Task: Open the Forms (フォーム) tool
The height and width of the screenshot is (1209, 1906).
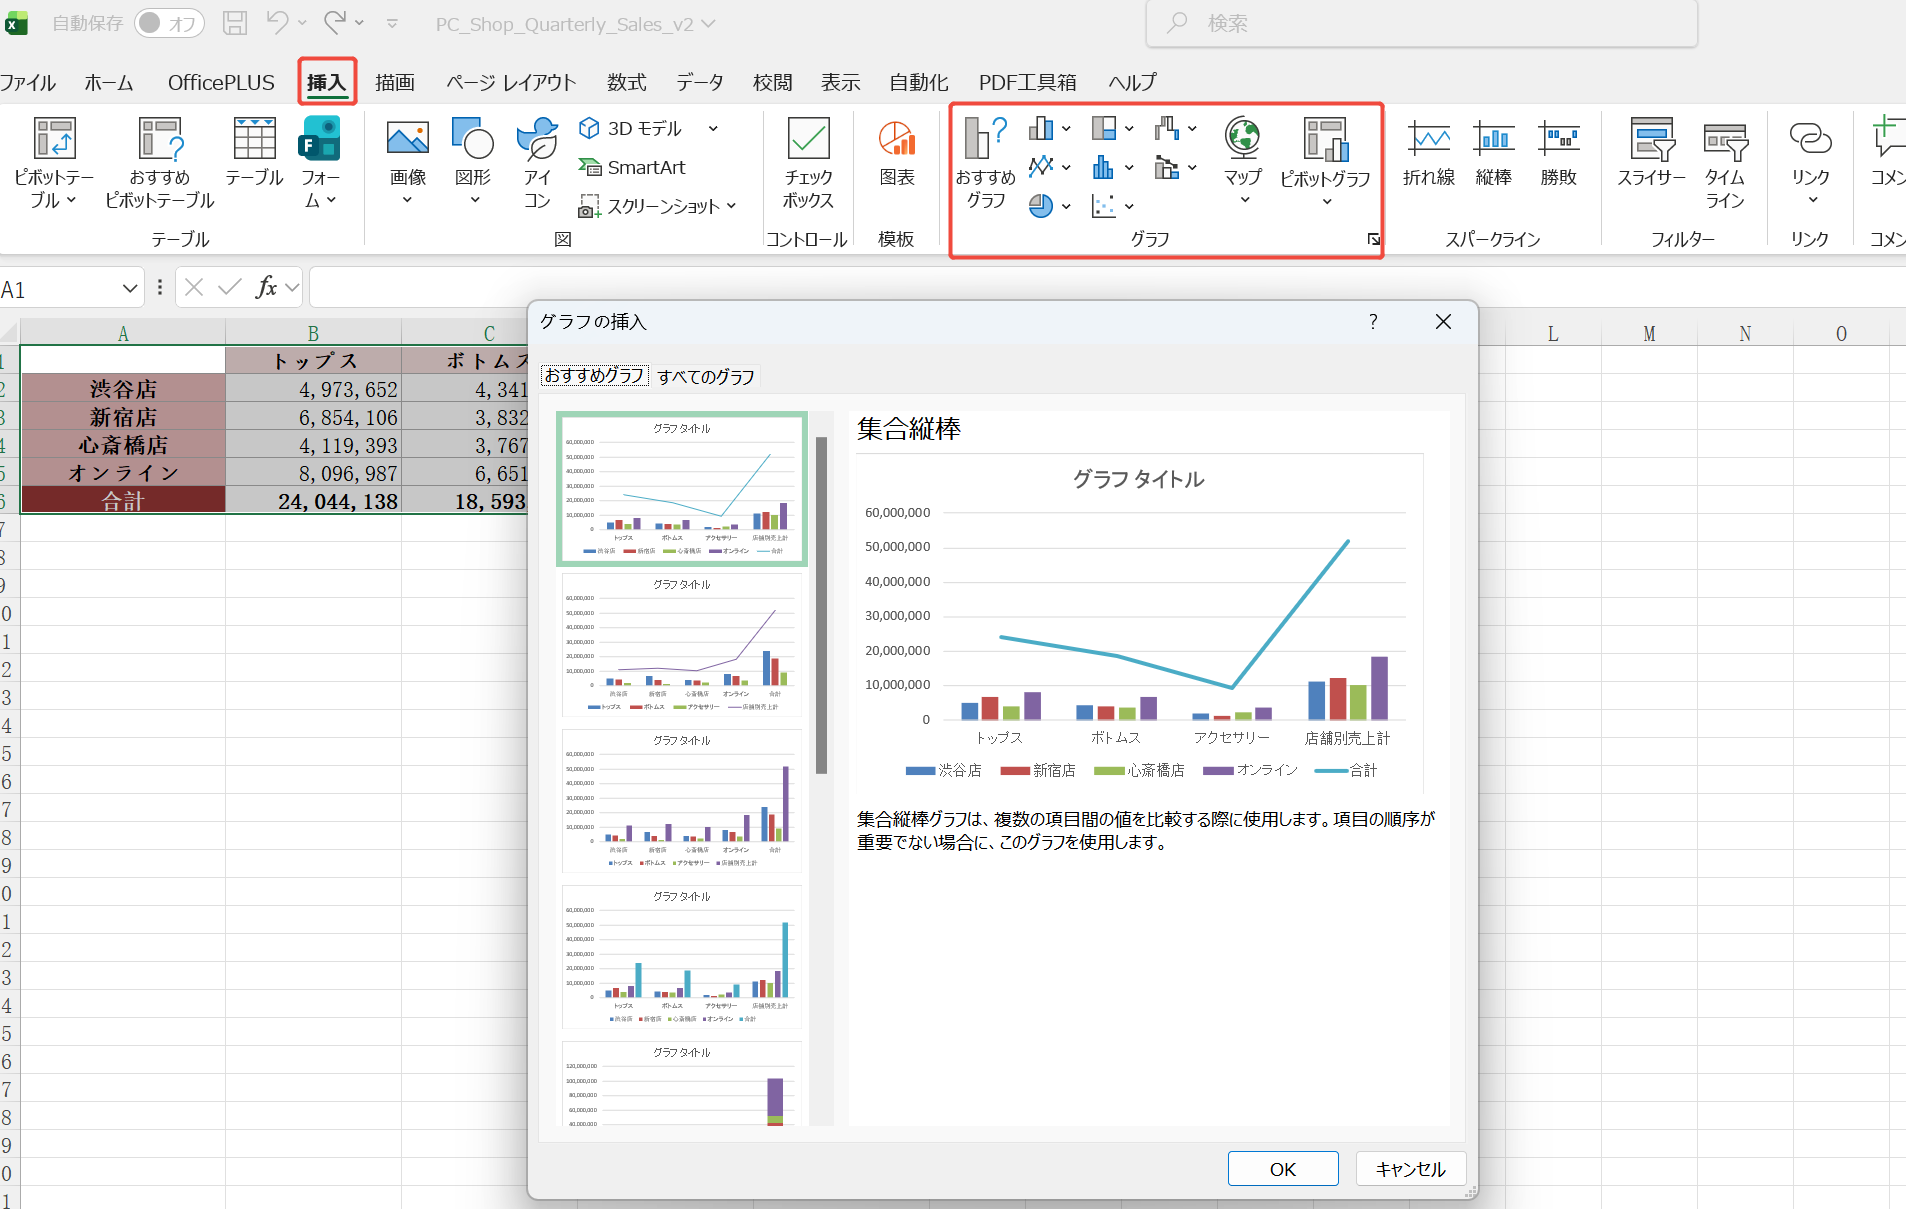Action: pos(320,163)
